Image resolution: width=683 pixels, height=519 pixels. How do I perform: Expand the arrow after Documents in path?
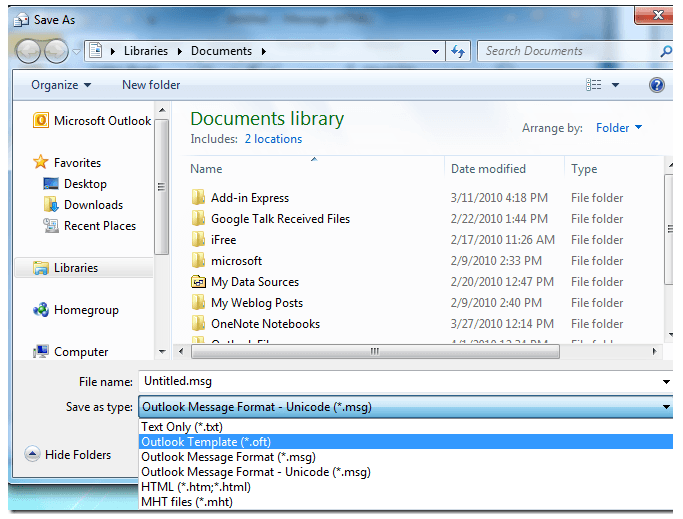coord(264,51)
